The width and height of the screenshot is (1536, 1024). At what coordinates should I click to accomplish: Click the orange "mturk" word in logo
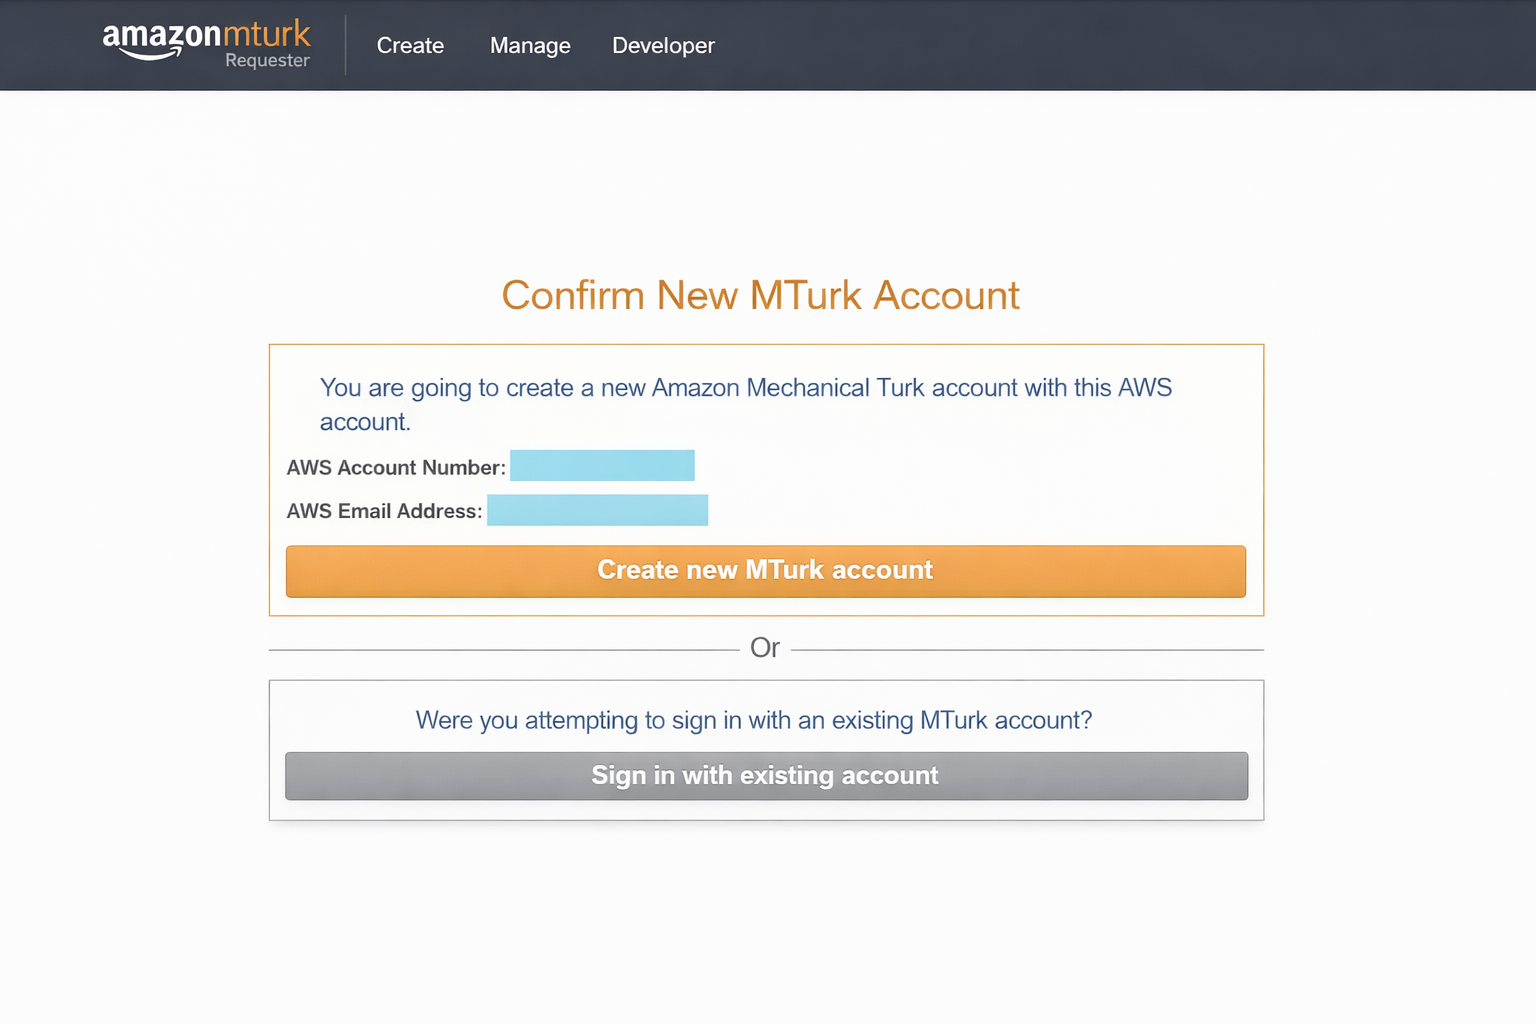click(266, 34)
